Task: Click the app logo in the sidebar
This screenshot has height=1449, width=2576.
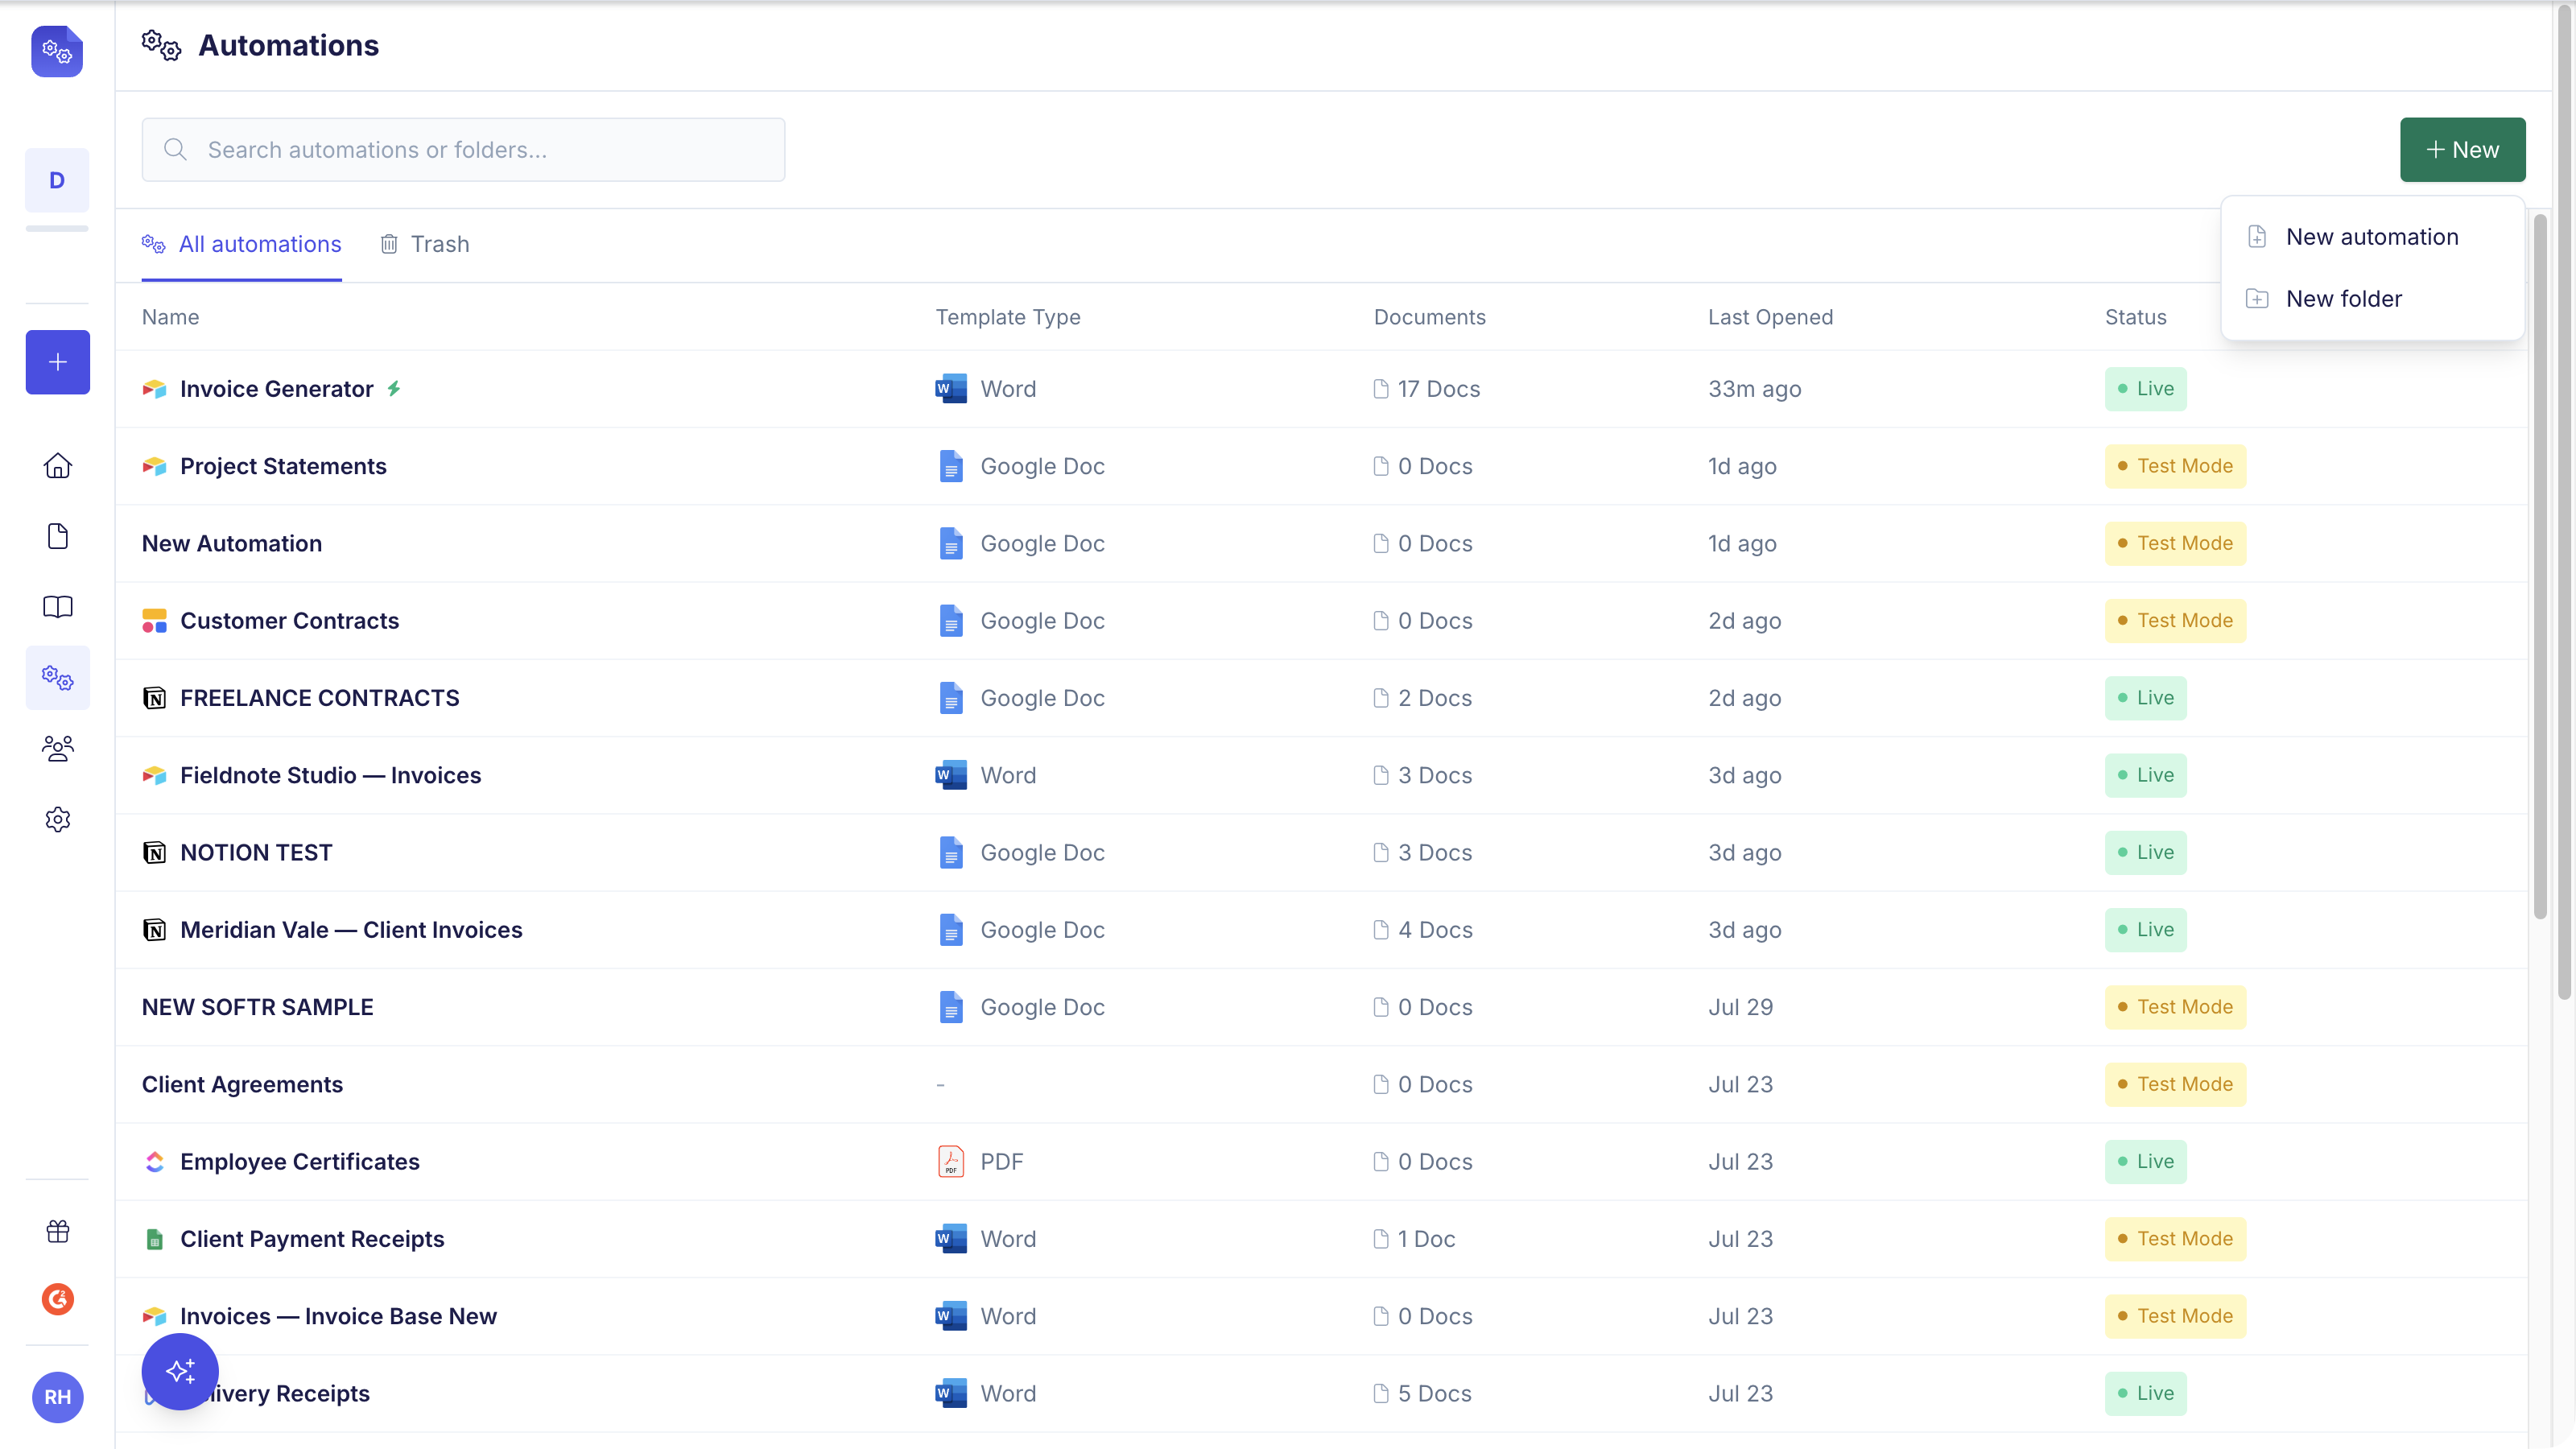Action: [x=57, y=51]
